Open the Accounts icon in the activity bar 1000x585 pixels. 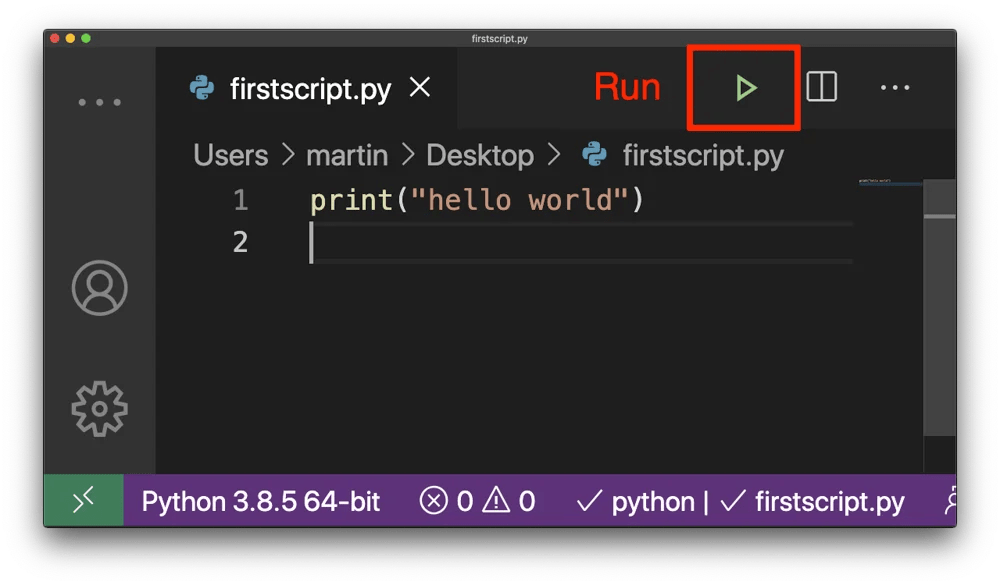coord(99,289)
